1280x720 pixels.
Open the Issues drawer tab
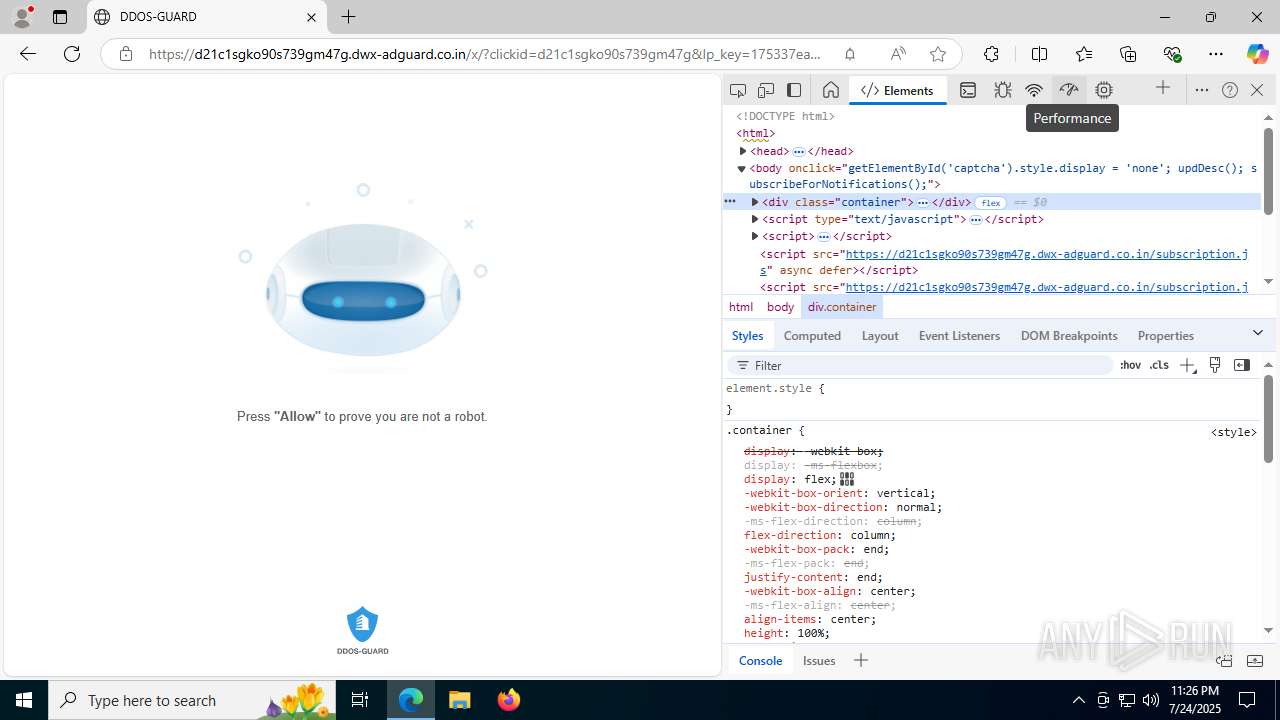point(819,660)
